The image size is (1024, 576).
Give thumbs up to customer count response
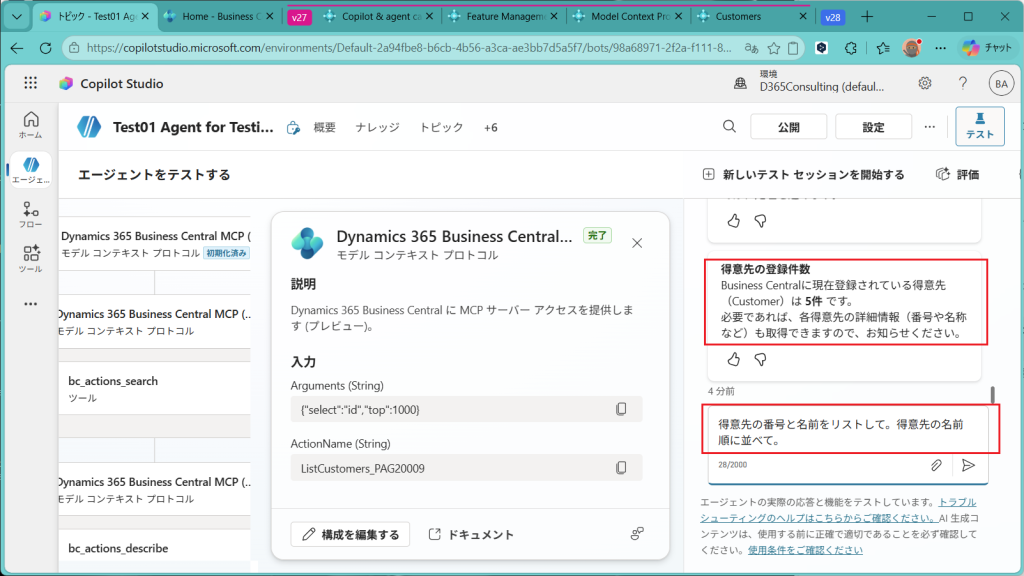pos(733,359)
